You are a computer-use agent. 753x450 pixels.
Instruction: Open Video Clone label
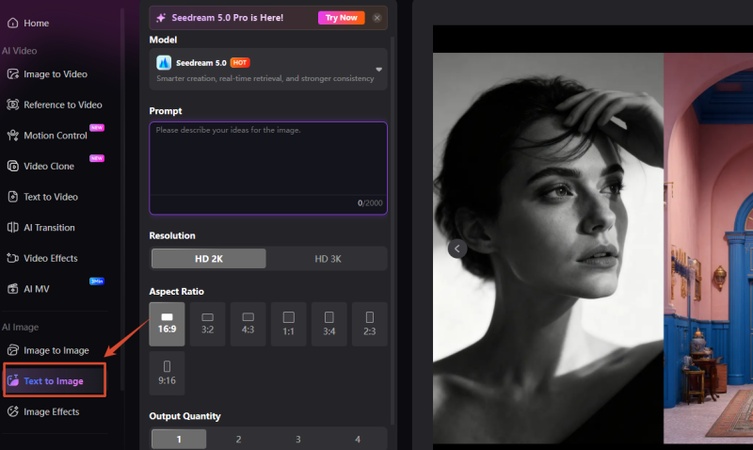click(49, 166)
